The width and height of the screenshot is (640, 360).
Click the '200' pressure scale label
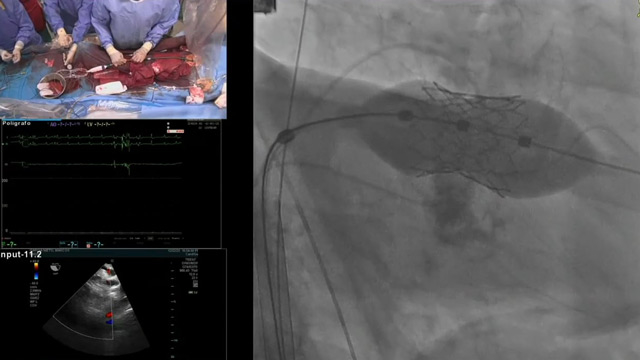6,180
